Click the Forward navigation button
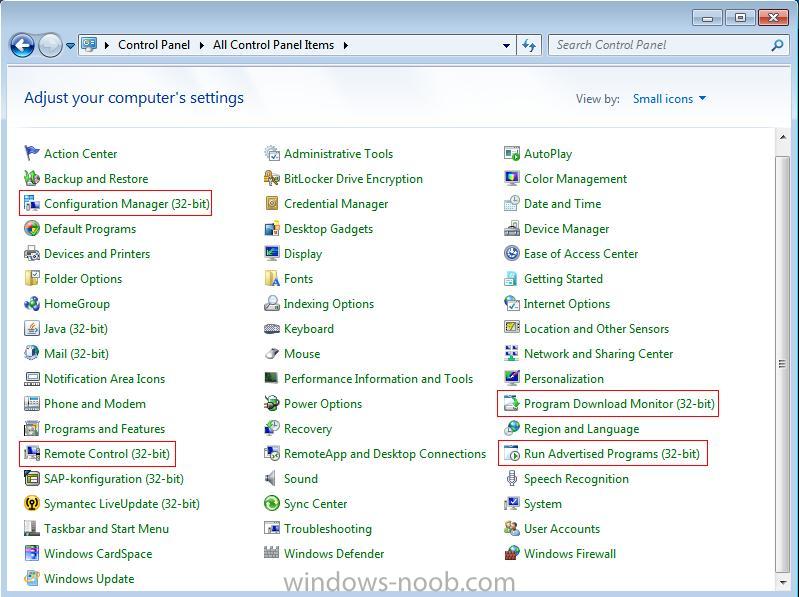This screenshot has height=597, width=799. click(50, 45)
